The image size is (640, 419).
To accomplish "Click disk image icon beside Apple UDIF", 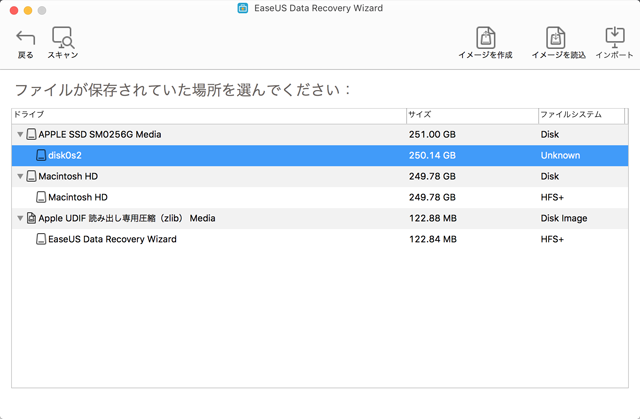I will 31,218.
